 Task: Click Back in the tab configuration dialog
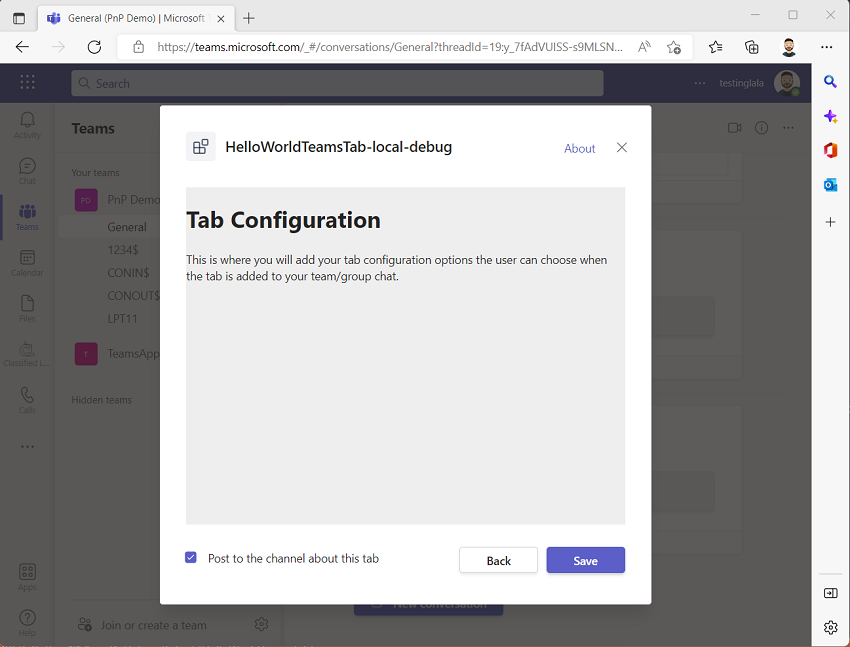coord(498,560)
